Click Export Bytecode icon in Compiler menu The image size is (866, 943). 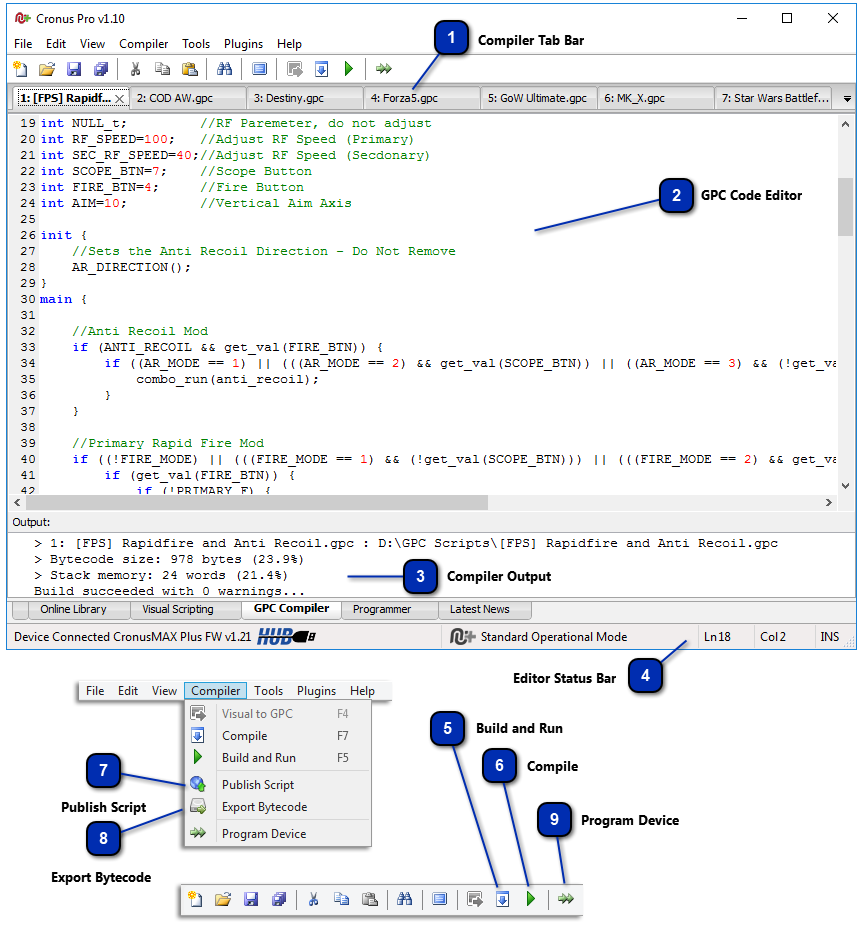tap(198, 806)
